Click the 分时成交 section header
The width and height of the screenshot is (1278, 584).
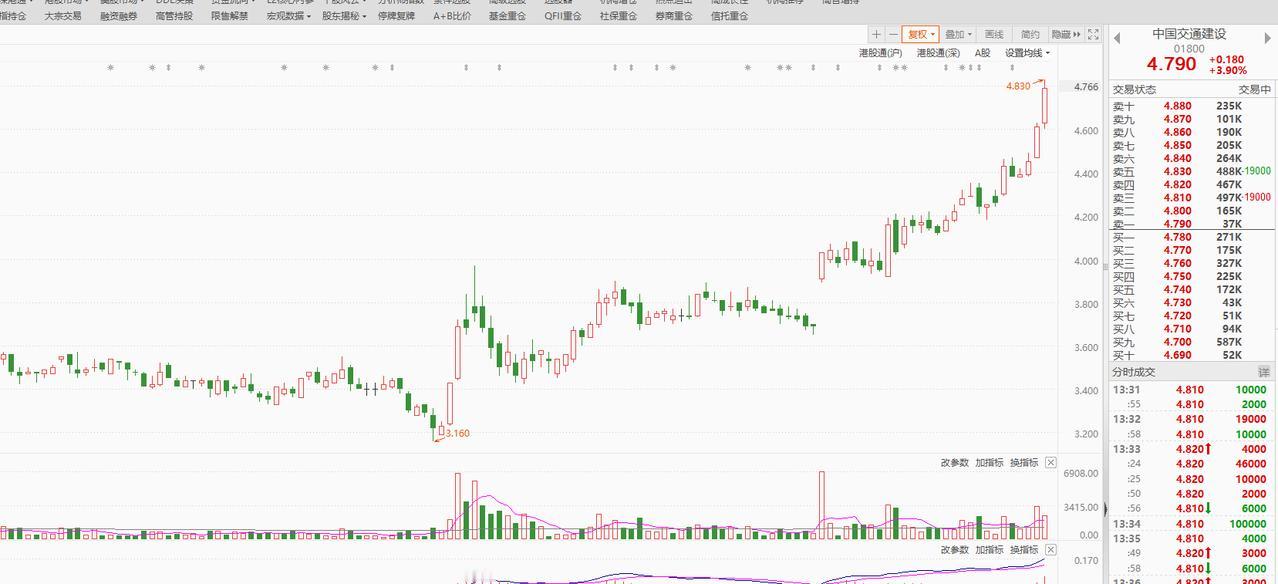pyautogui.click(x=1135, y=372)
